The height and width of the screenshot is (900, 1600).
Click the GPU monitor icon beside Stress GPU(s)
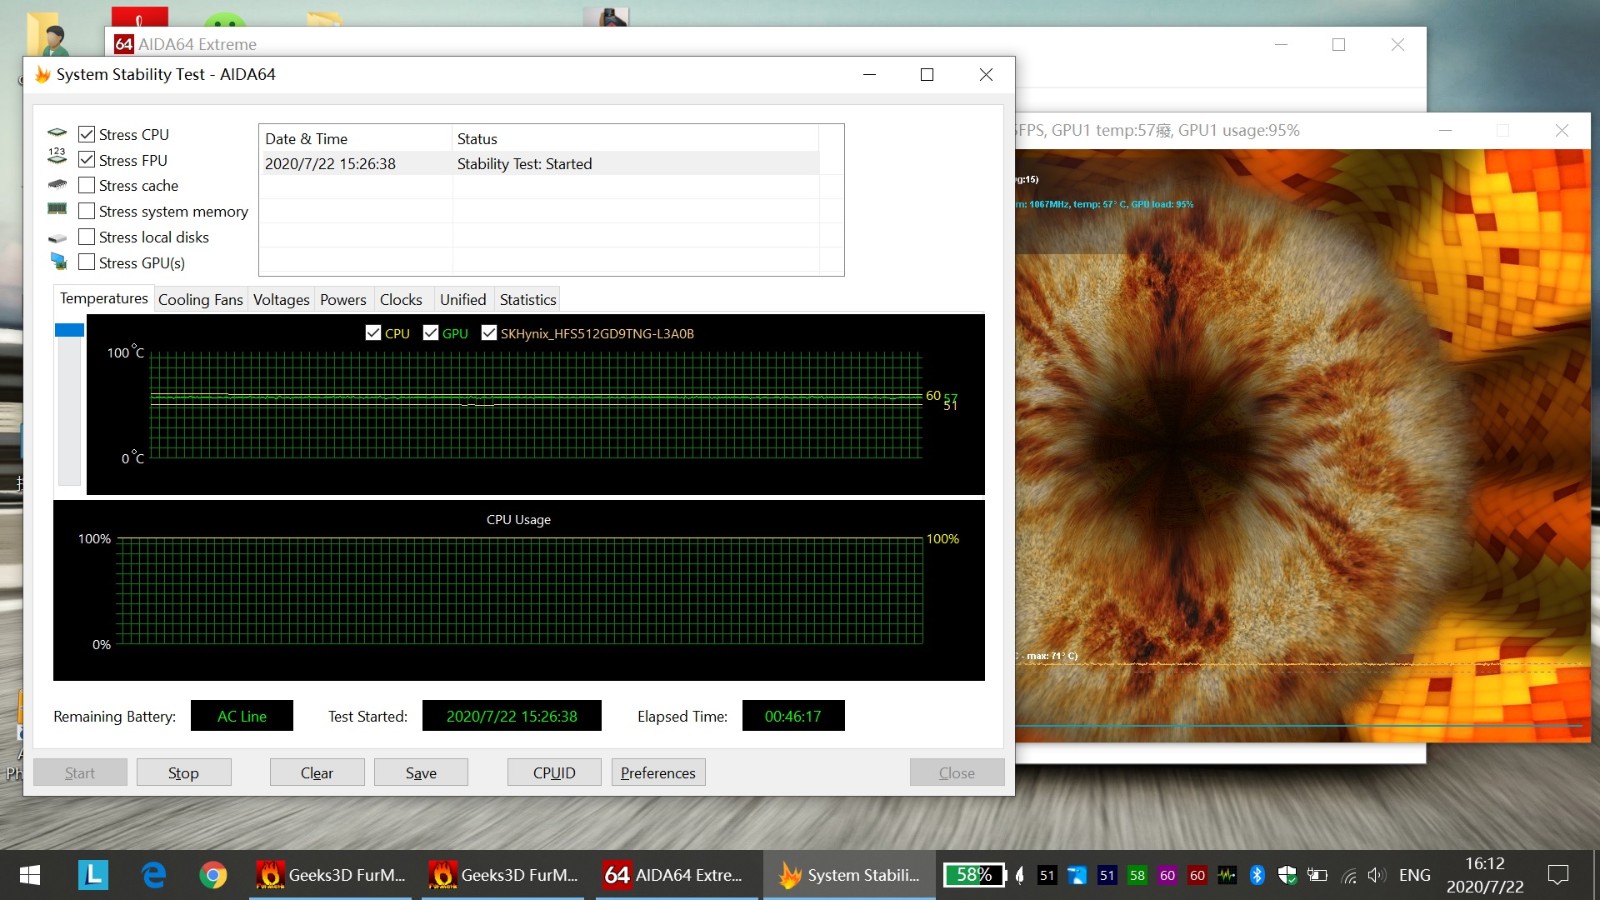pos(59,261)
